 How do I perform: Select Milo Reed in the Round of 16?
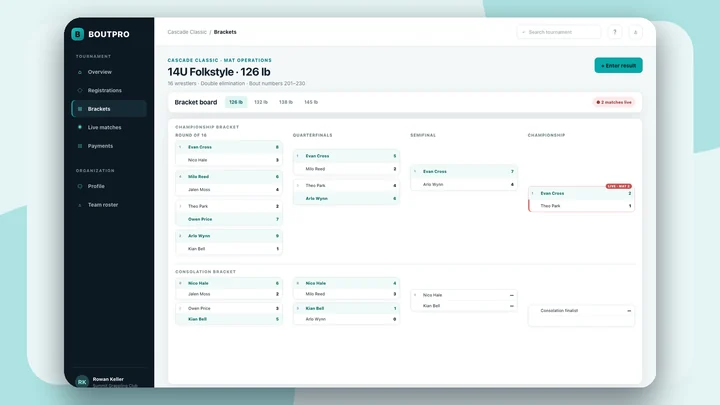point(229,177)
